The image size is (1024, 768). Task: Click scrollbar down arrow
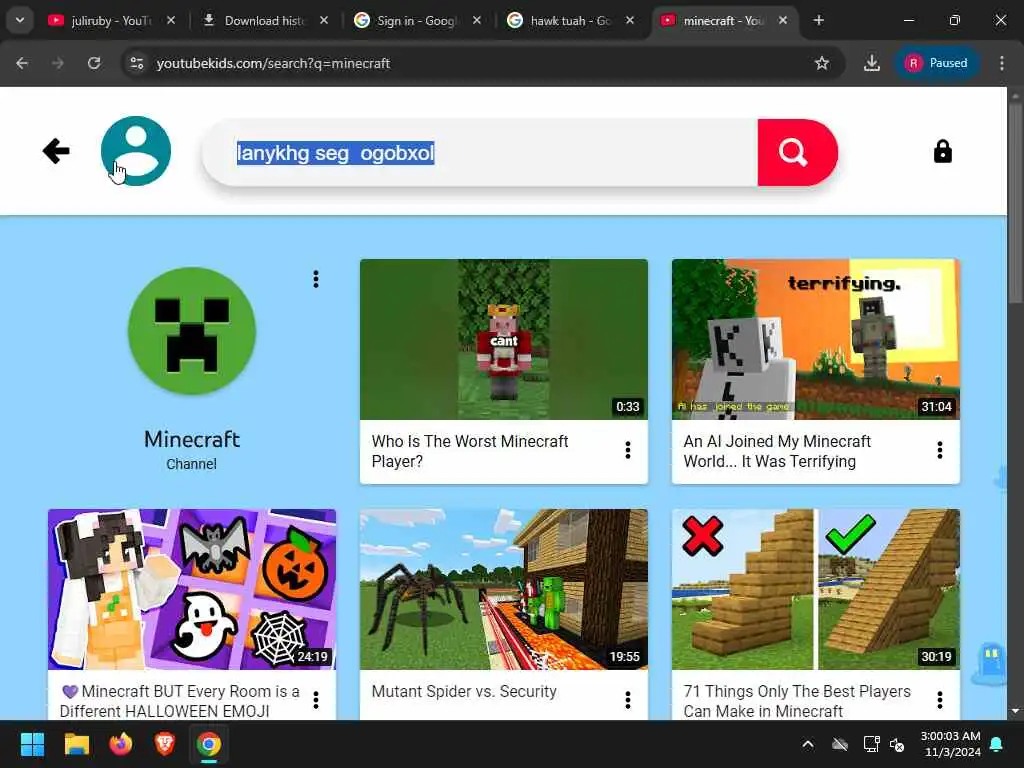[1015, 711]
